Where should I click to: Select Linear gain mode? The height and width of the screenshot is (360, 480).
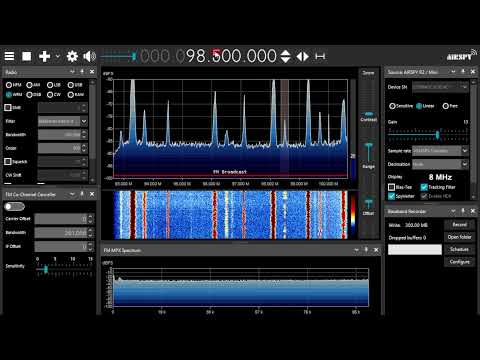coord(425,106)
